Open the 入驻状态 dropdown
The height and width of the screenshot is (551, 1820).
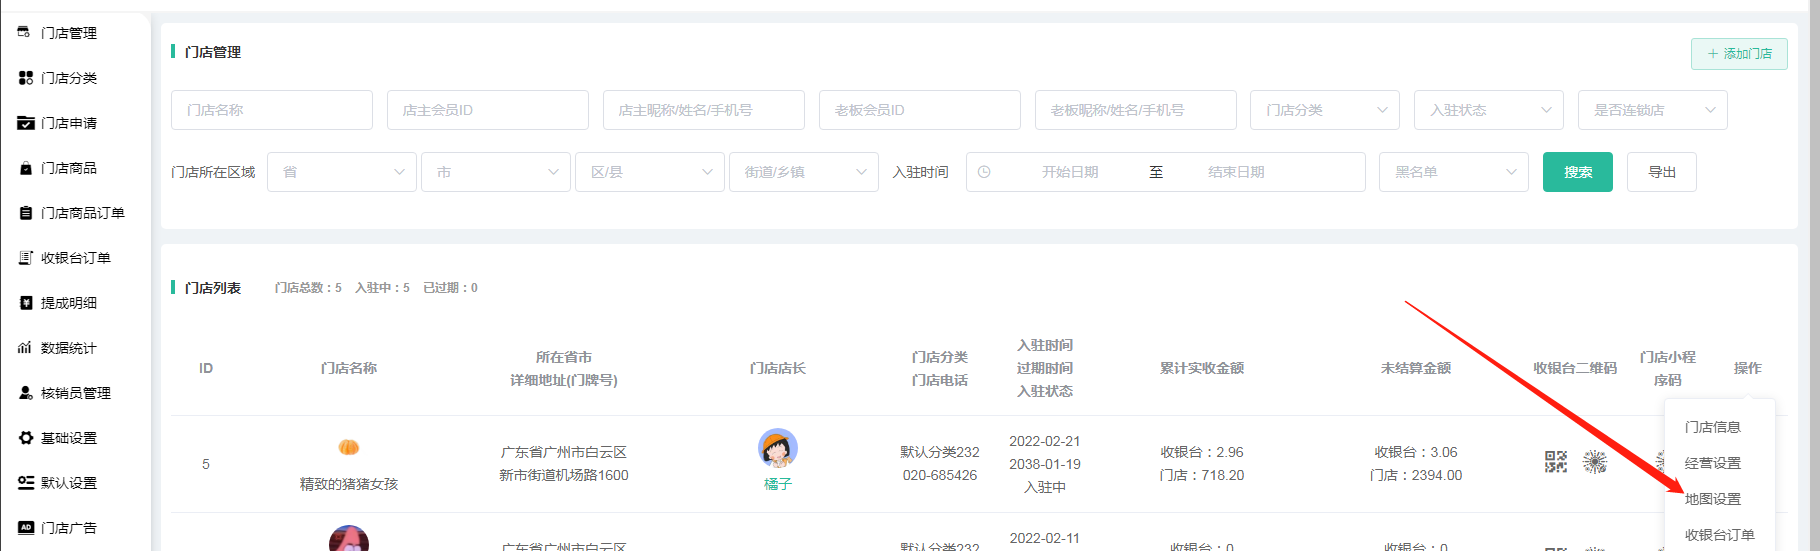point(1488,110)
